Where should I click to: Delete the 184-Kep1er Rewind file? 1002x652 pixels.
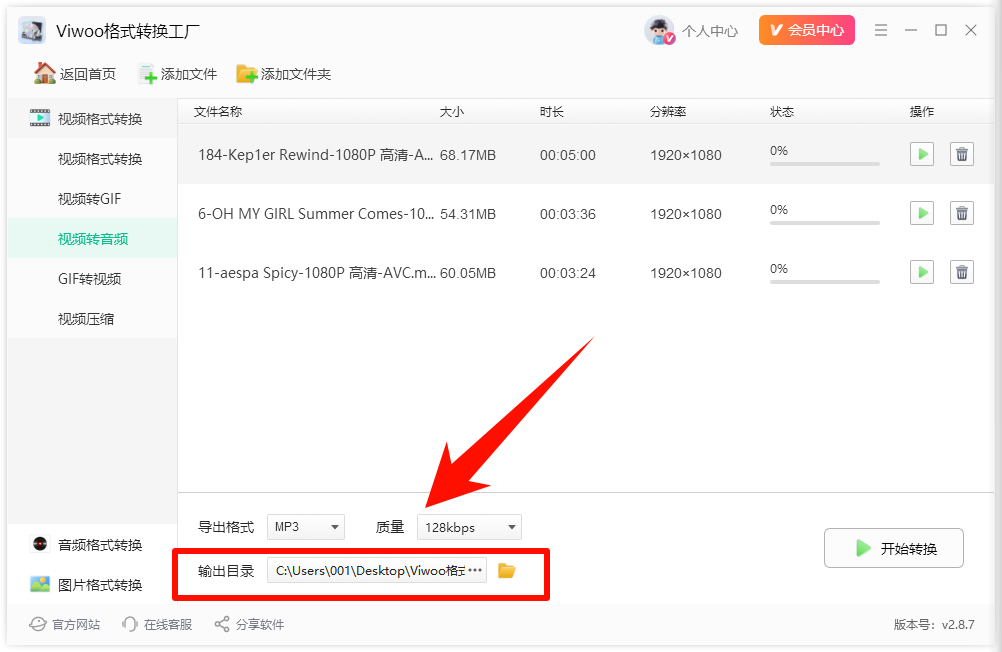[x=961, y=154]
